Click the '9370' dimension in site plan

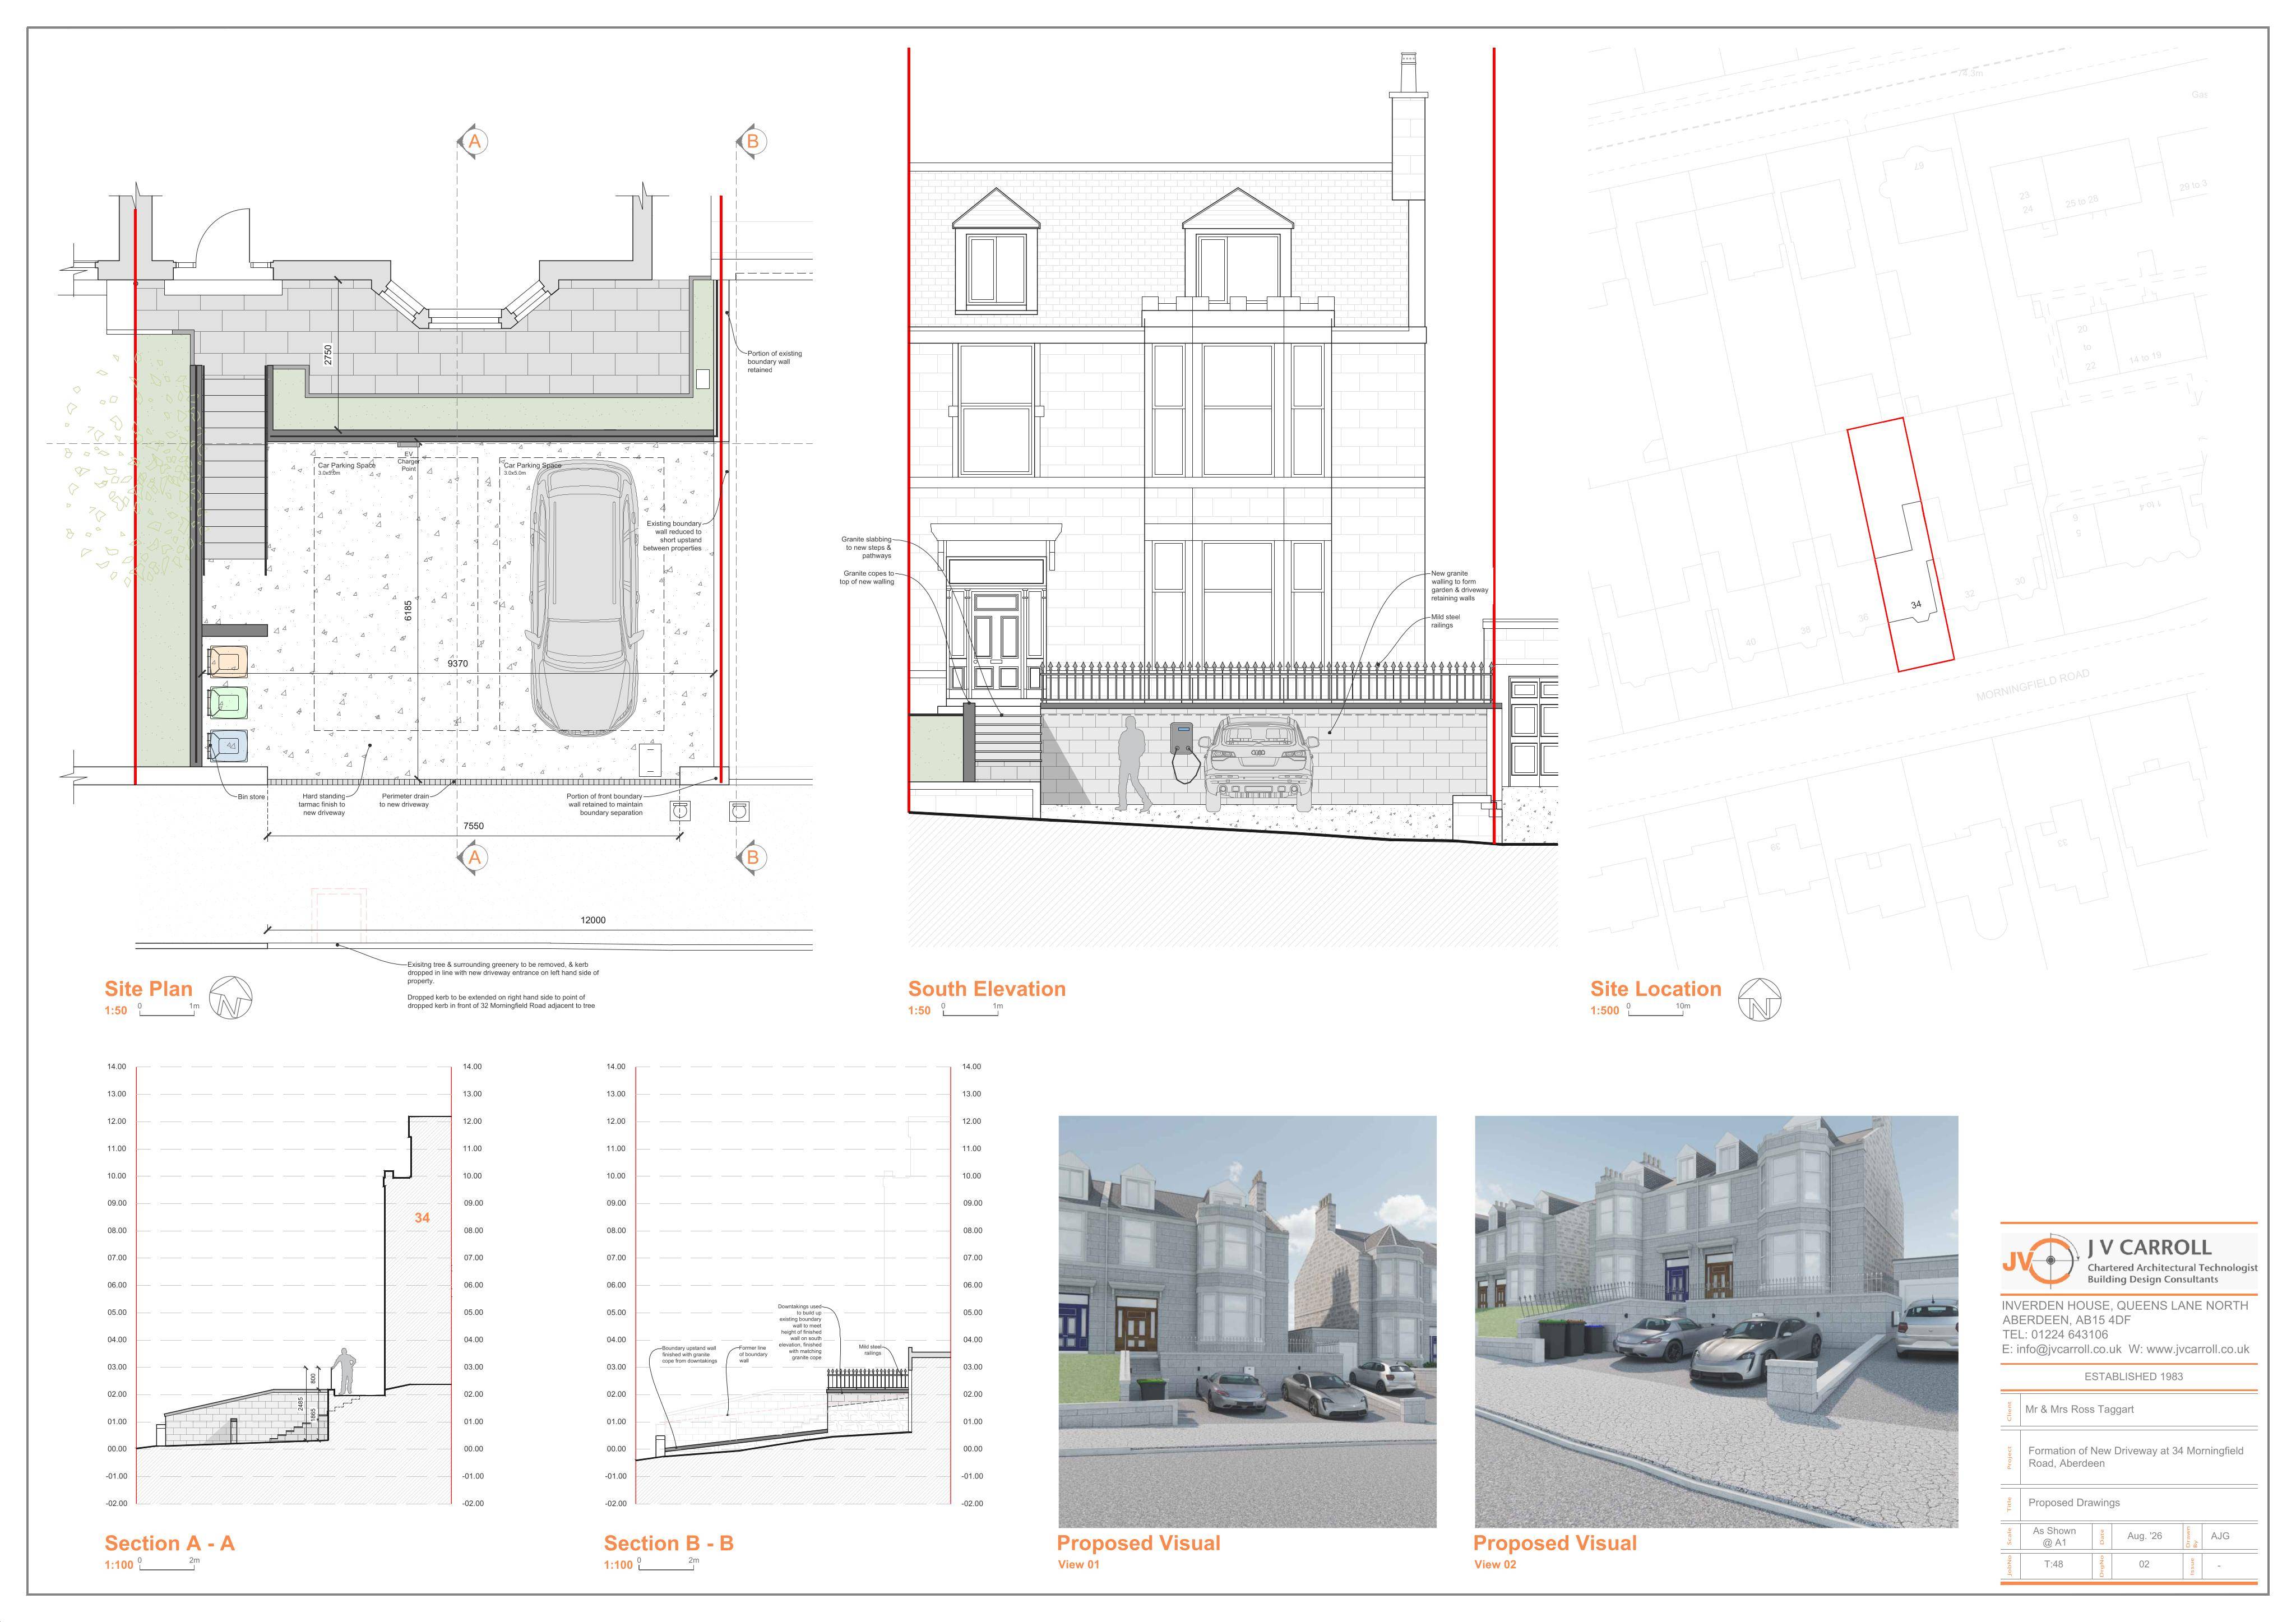458,664
